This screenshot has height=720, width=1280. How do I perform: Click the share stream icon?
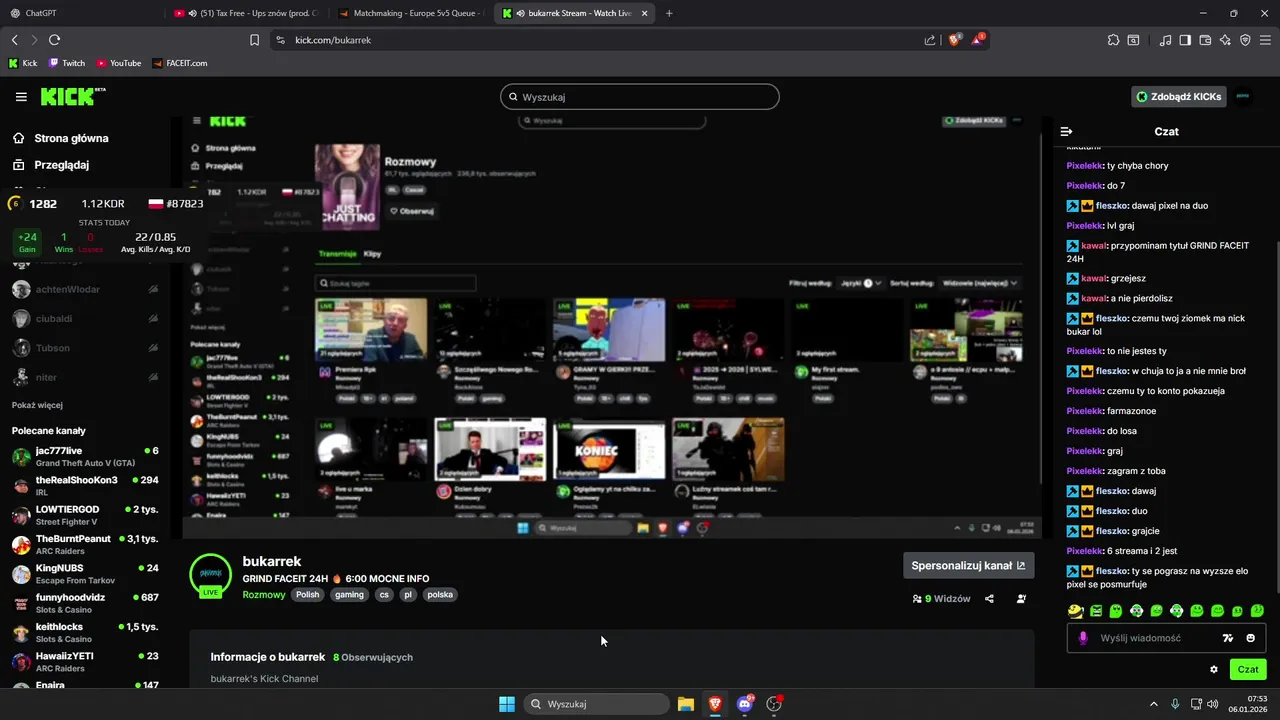point(989,599)
